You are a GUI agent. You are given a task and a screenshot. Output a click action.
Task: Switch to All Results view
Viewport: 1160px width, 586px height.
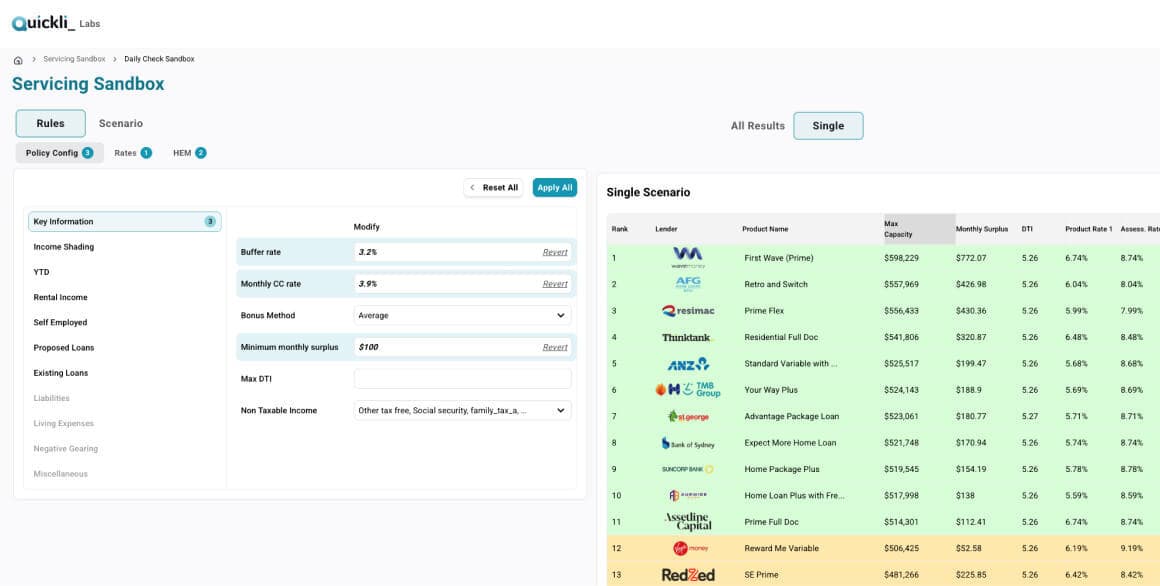click(756, 125)
